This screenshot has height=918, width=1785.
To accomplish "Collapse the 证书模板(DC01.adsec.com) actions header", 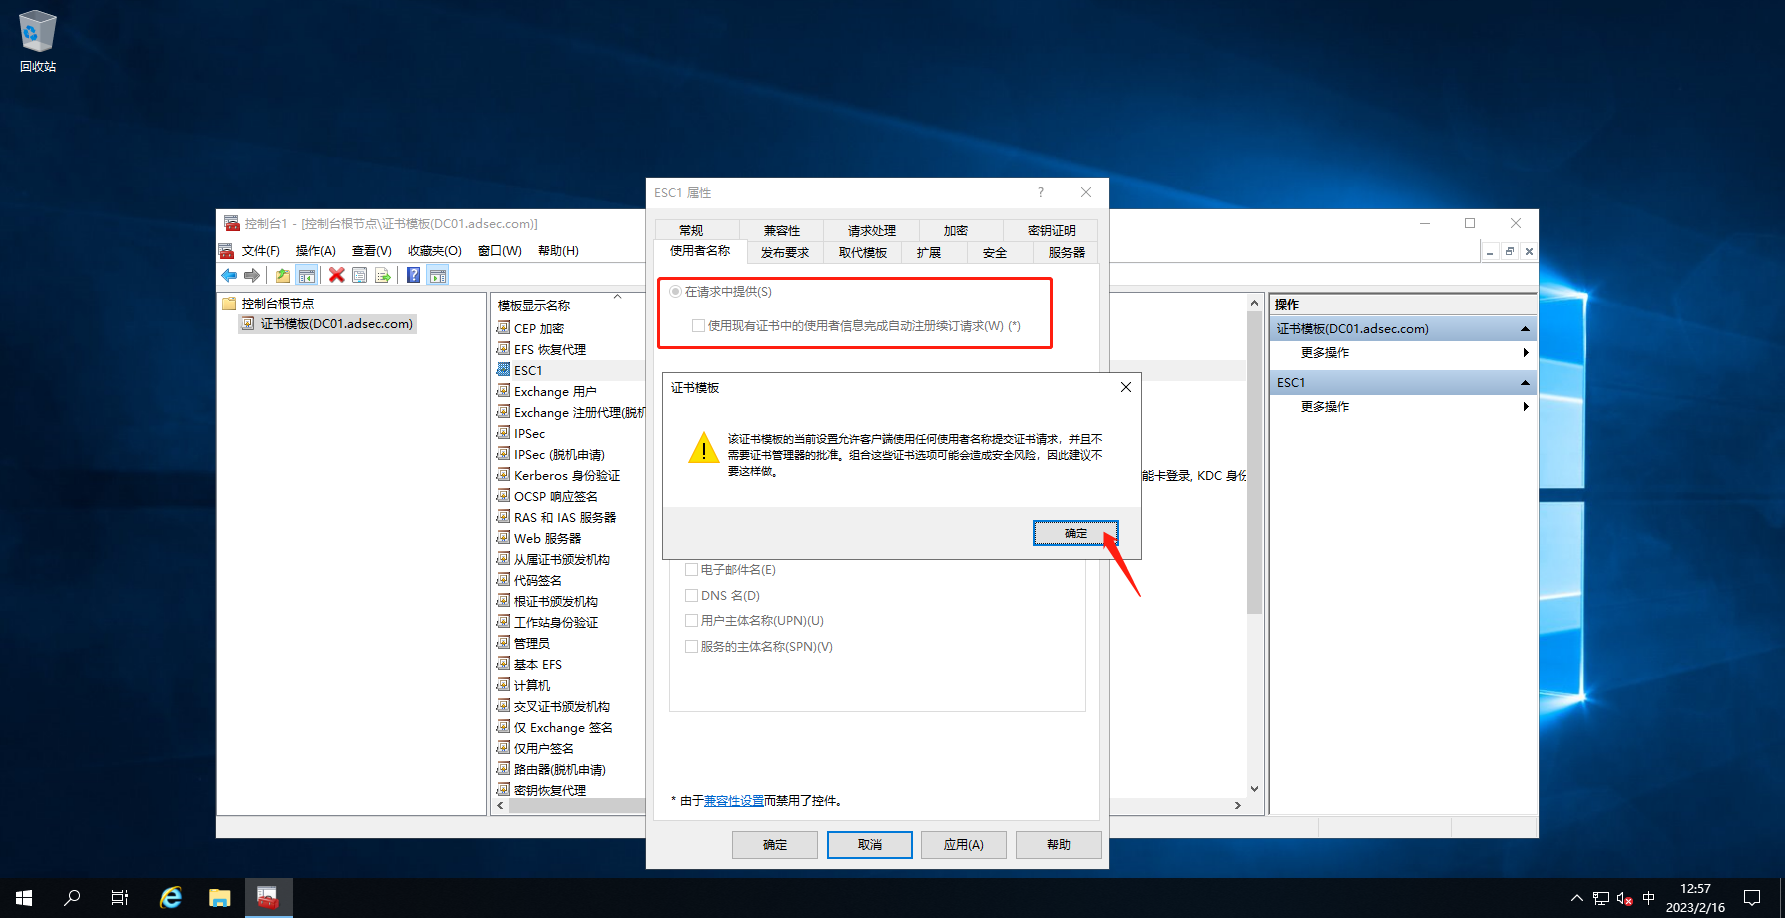I will pyautogui.click(x=1525, y=329).
